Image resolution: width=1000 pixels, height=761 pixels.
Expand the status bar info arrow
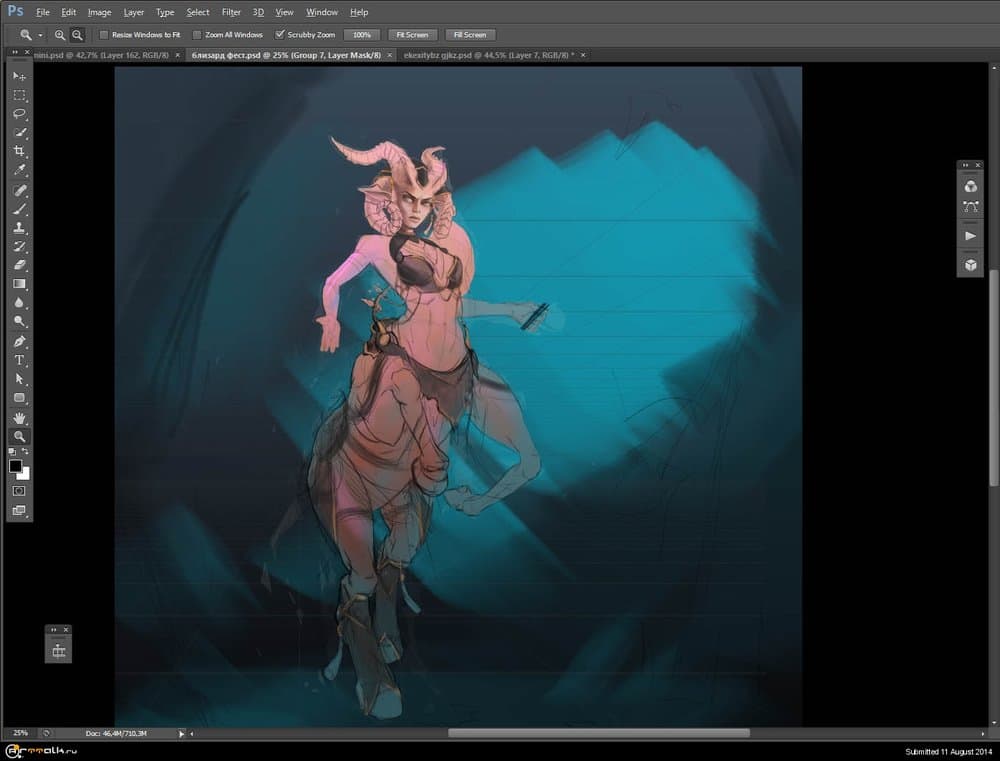[x=181, y=733]
